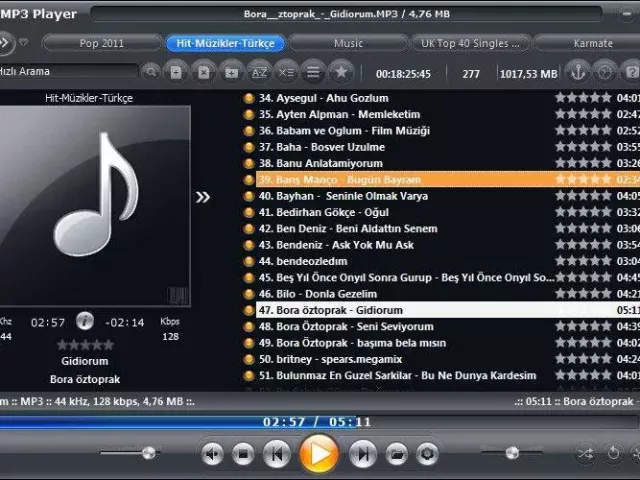The width and height of the screenshot is (640, 480).
Task: Expand the round info button beside elapsed time
Action: tap(85, 321)
